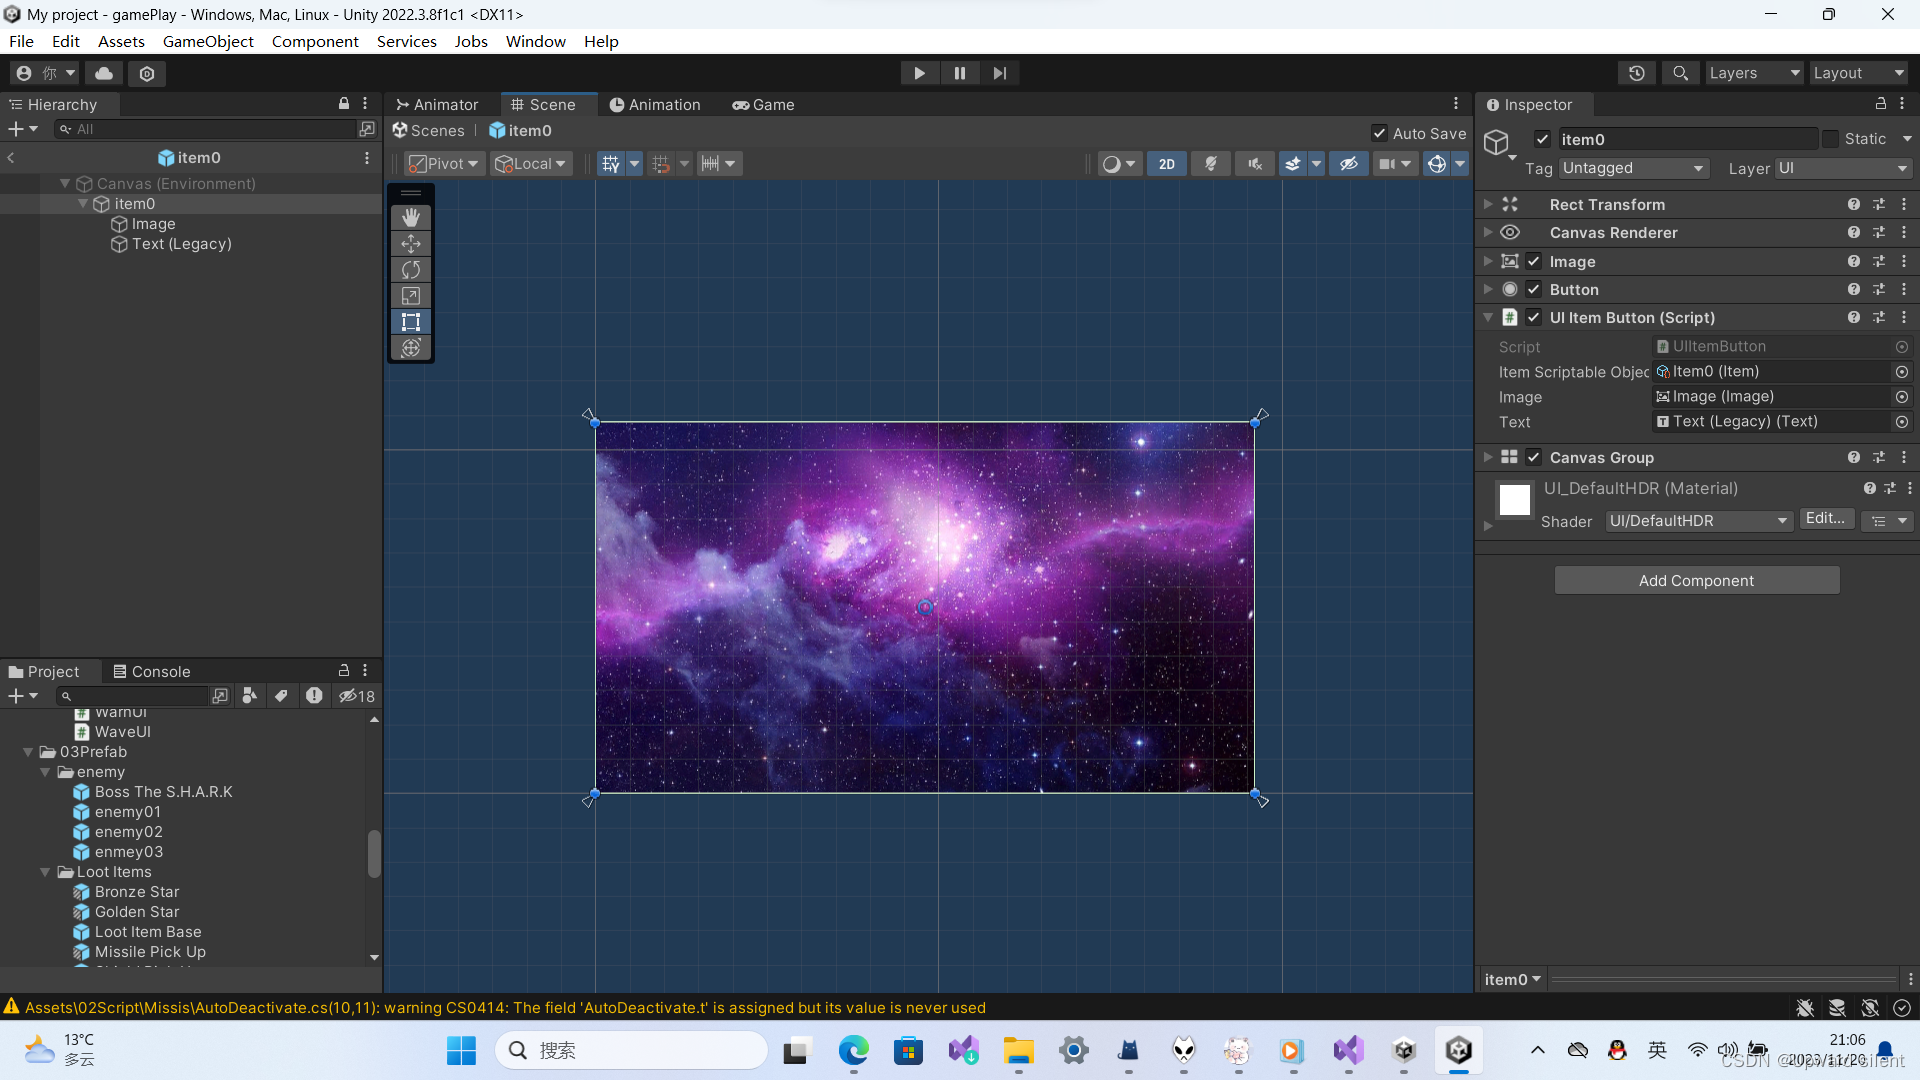
Task: Open the Layers dropdown
Action: pyautogui.click(x=1753, y=72)
